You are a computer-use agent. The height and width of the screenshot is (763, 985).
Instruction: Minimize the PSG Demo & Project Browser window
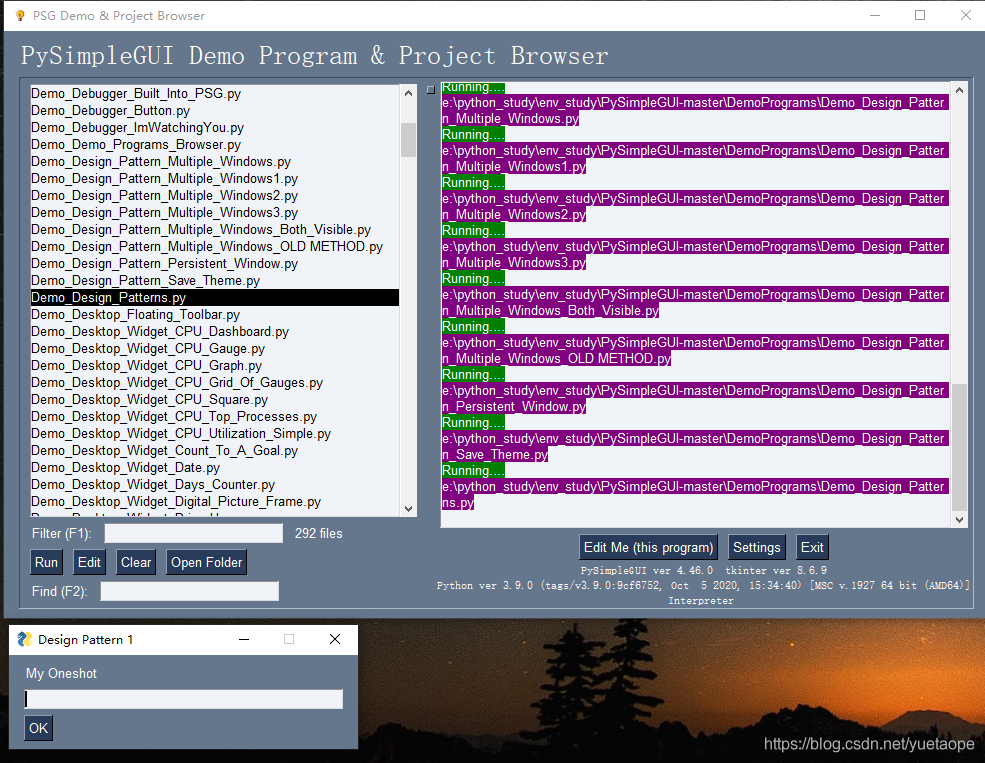click(874, 15)
